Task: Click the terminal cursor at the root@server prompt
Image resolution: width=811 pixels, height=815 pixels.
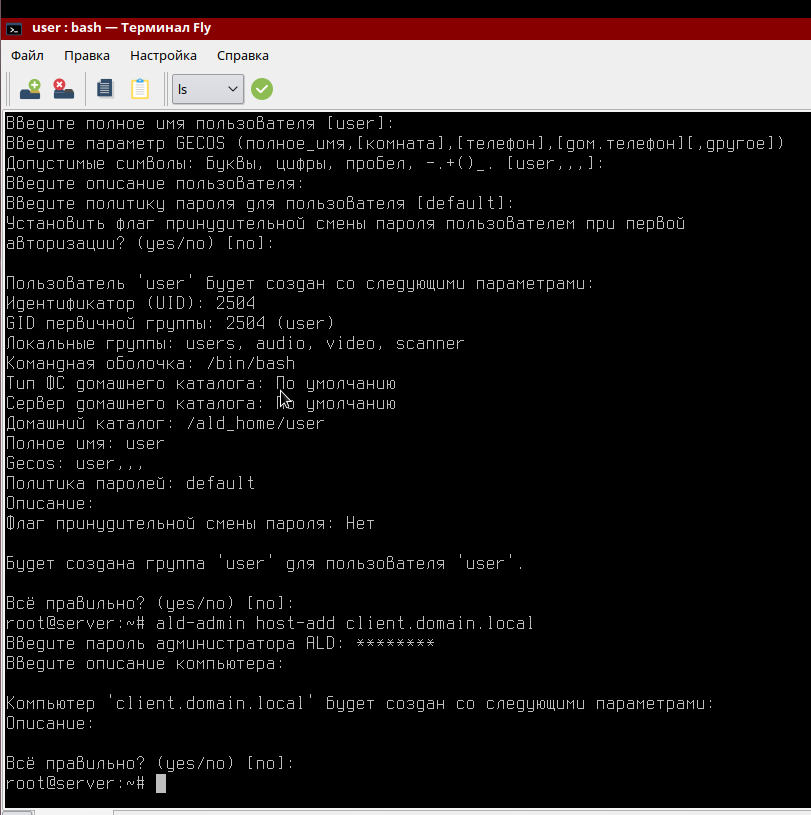Action: (x=161, y=783)
